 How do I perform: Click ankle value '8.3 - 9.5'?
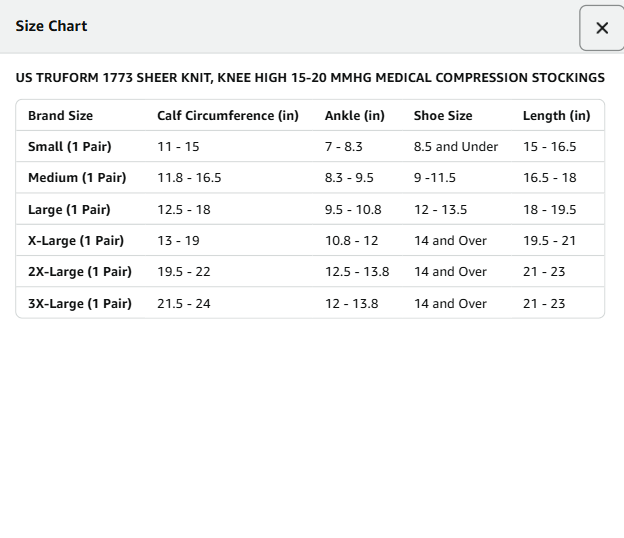pos(349,178)
